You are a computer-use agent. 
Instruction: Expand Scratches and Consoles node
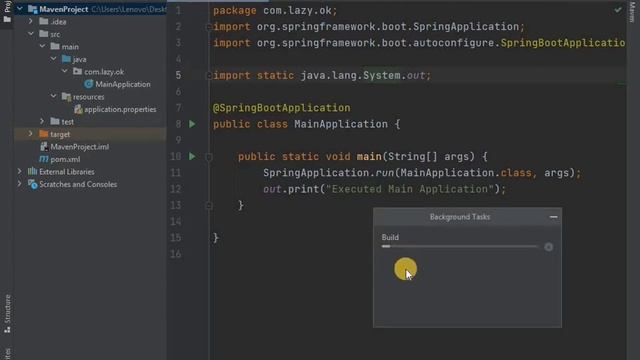19,184
